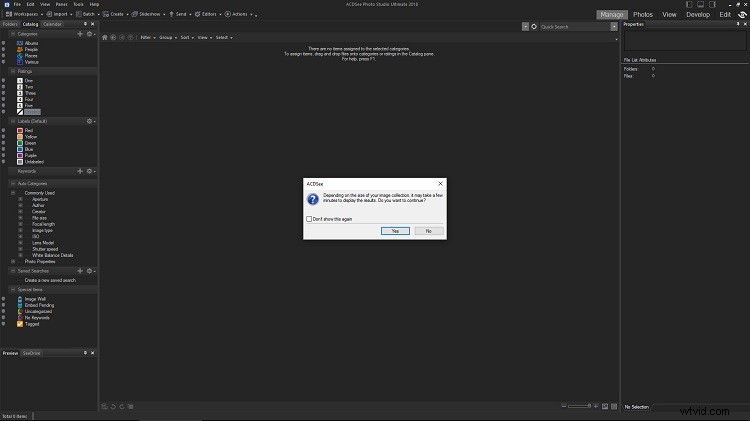Open Saved Searches settings gear

coord(90,271)
